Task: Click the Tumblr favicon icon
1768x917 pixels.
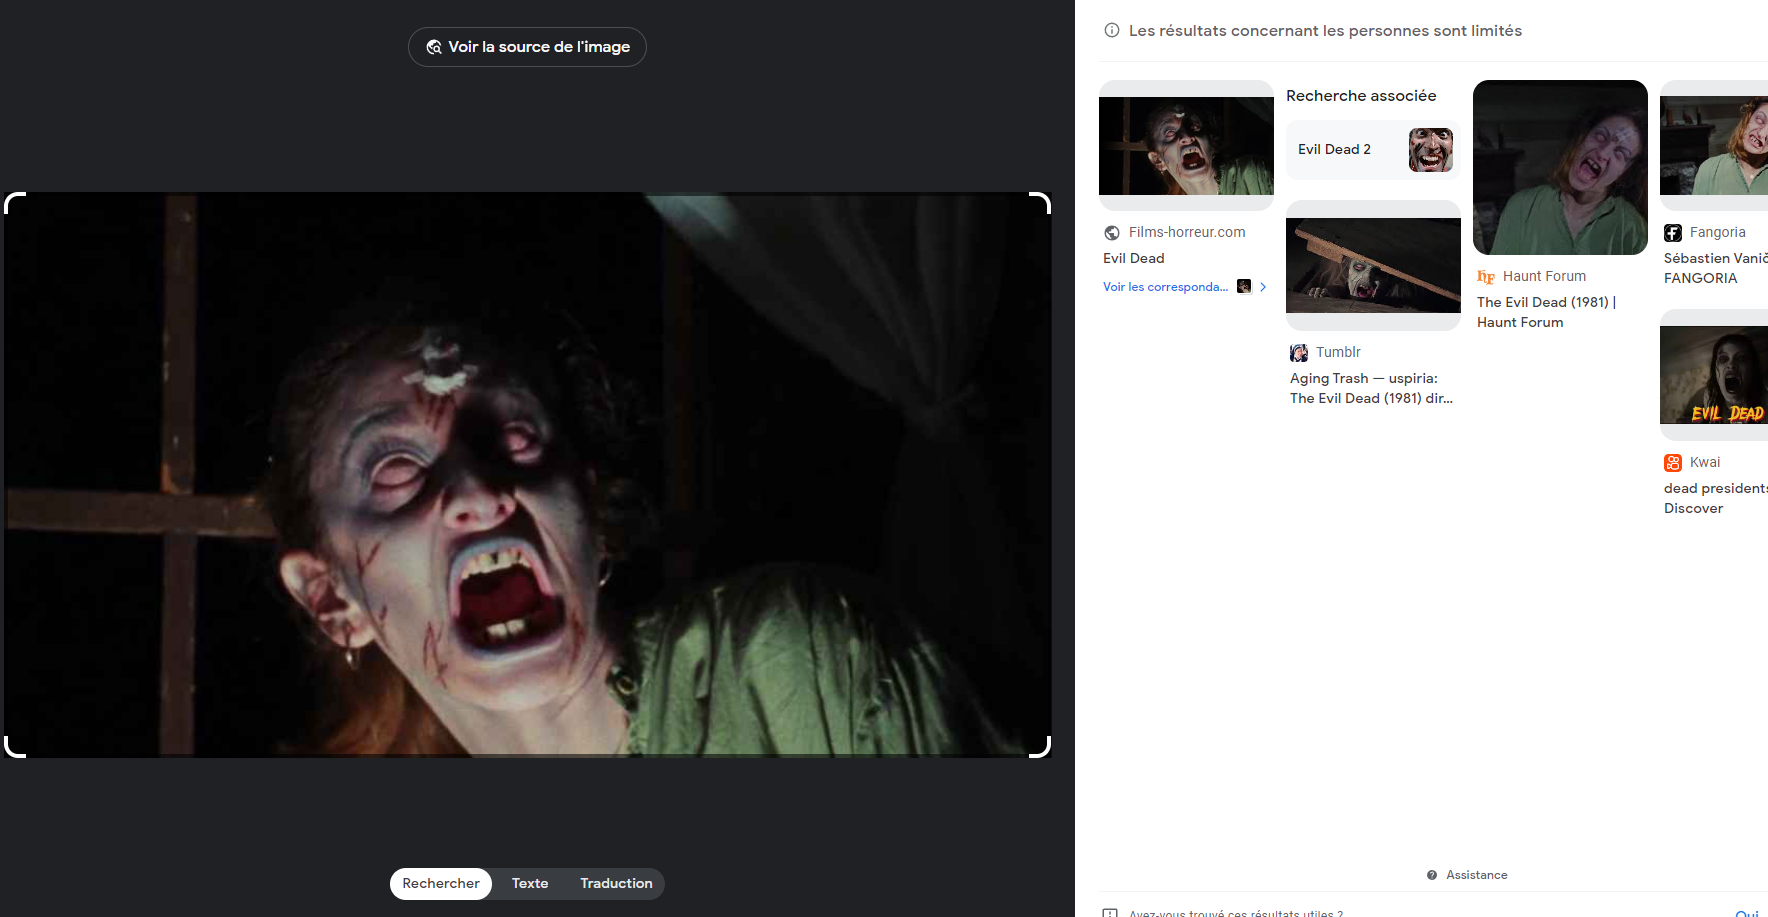Action: (x=1299, y=353)
